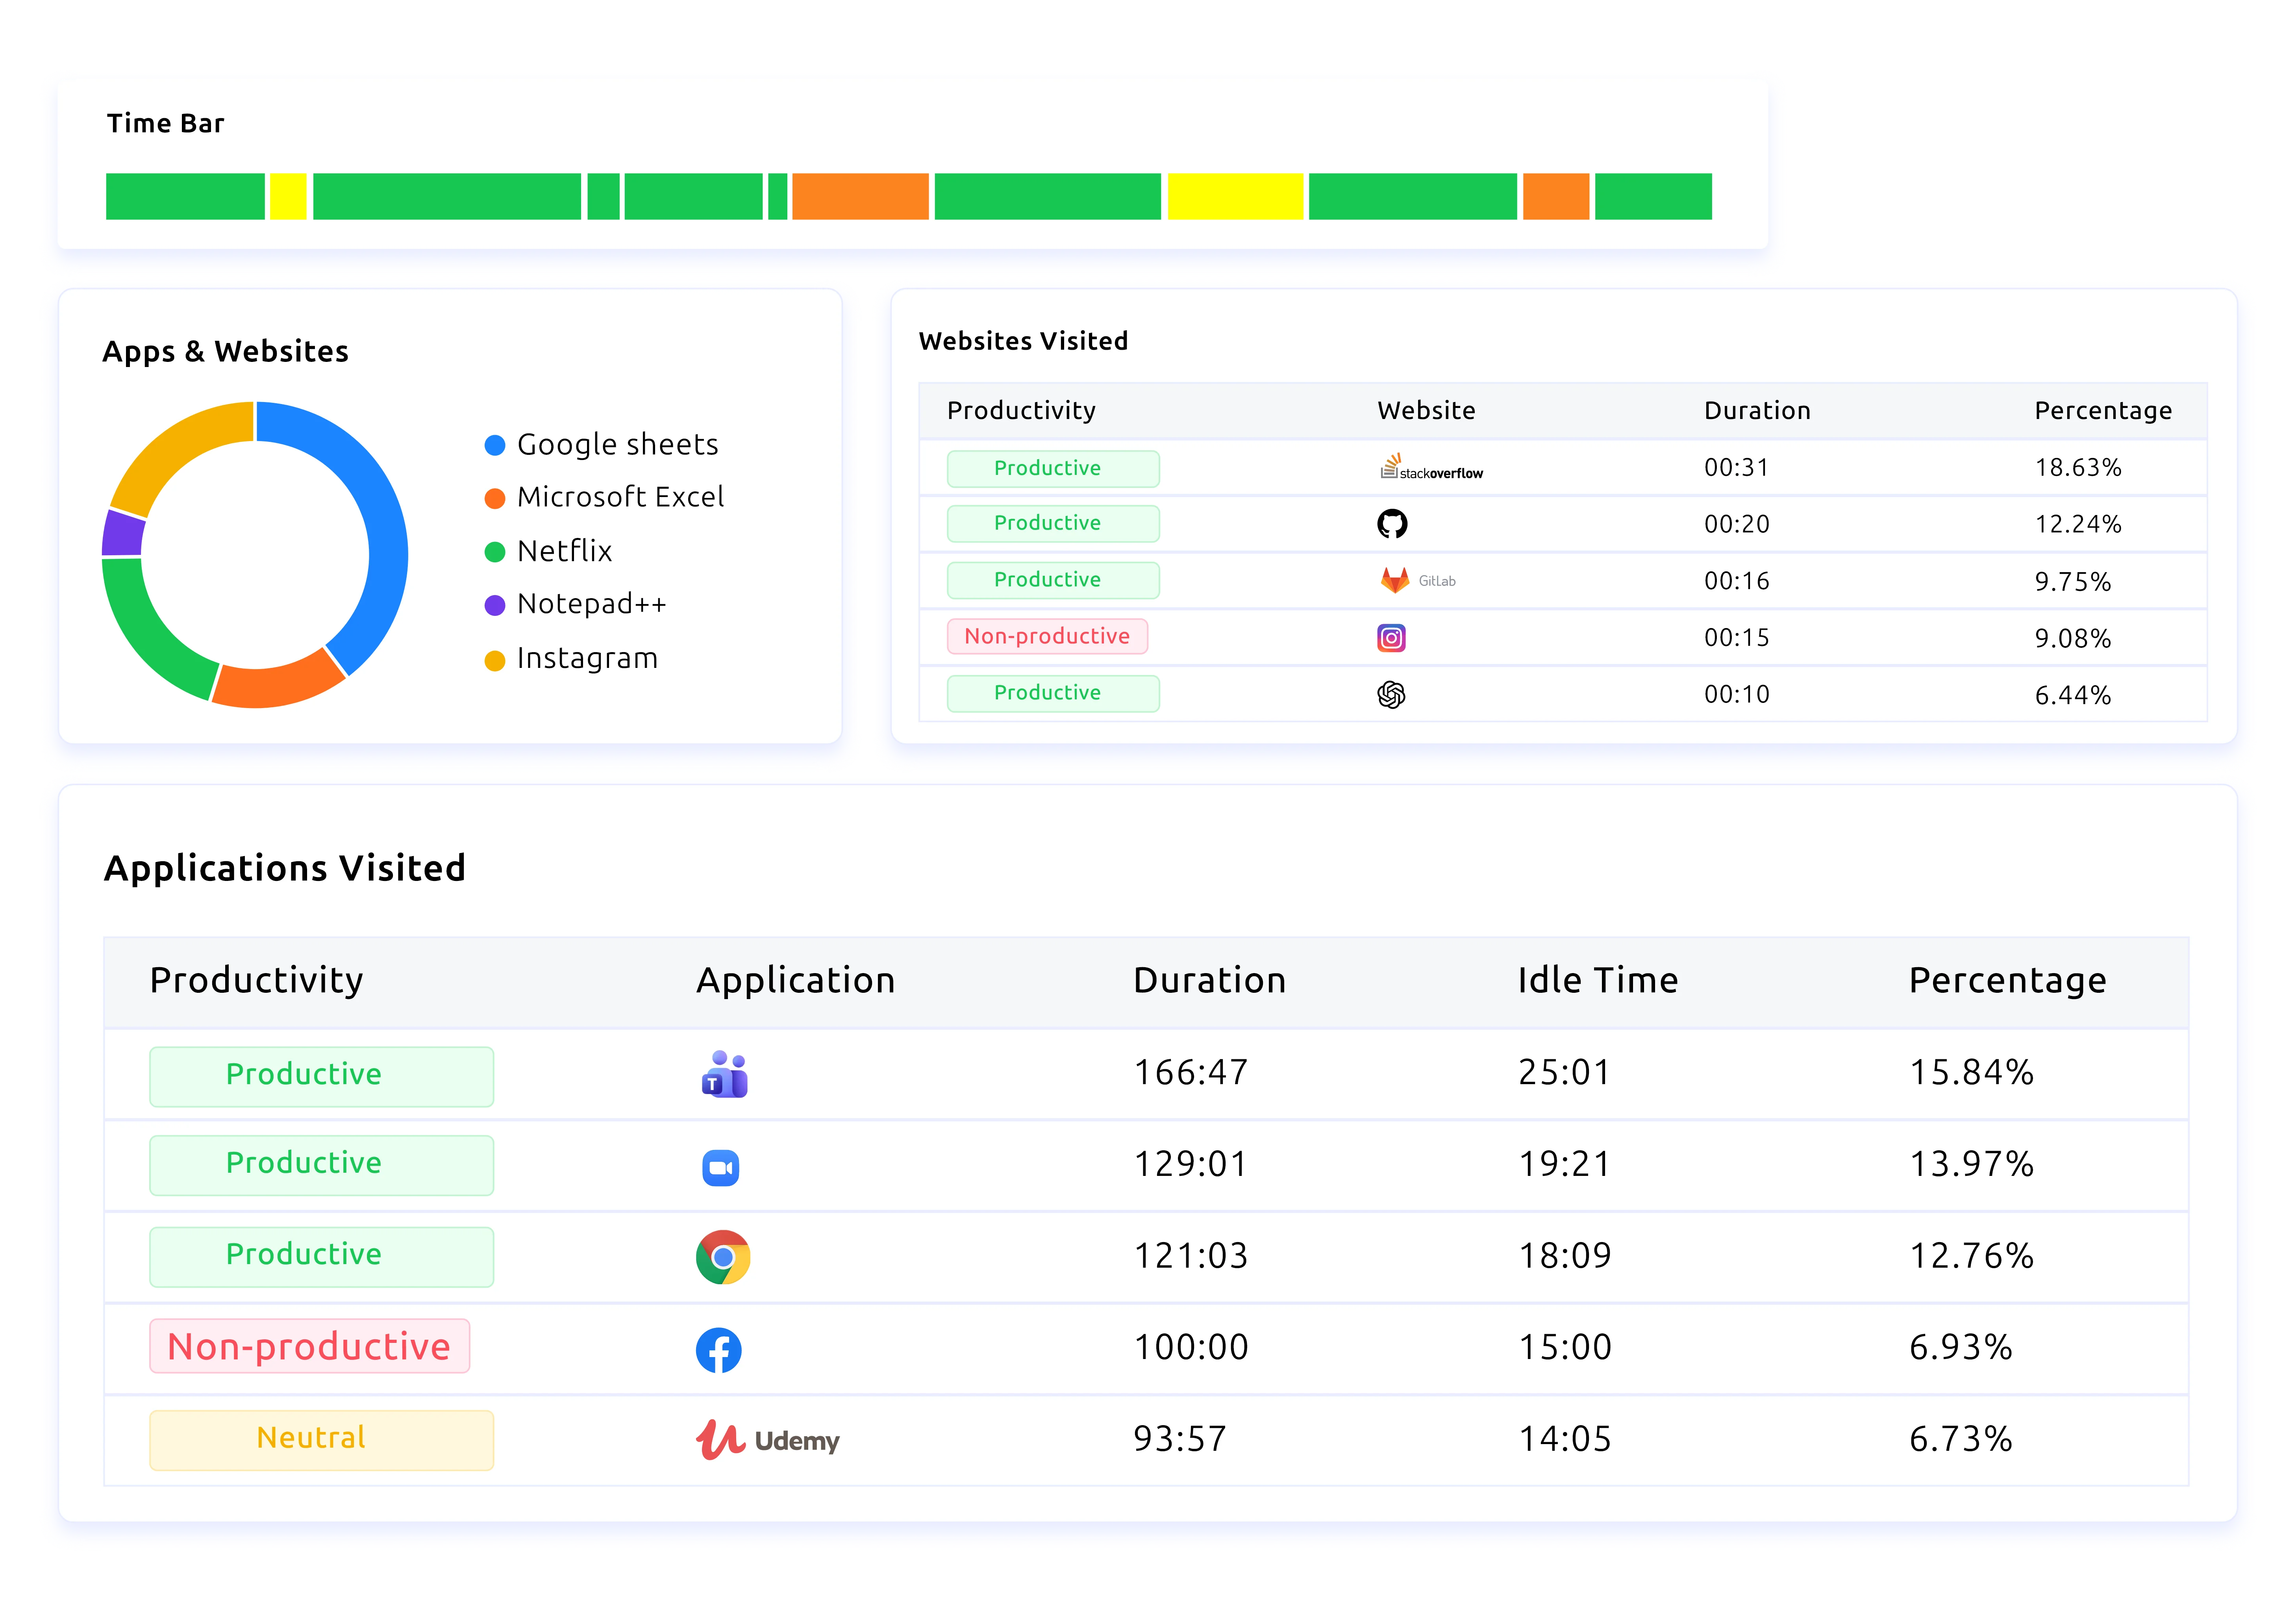Toggle the Productive badge for Stack Overflow
The height and width of the screenshot is (1602, 2296).
point(1052,468)
